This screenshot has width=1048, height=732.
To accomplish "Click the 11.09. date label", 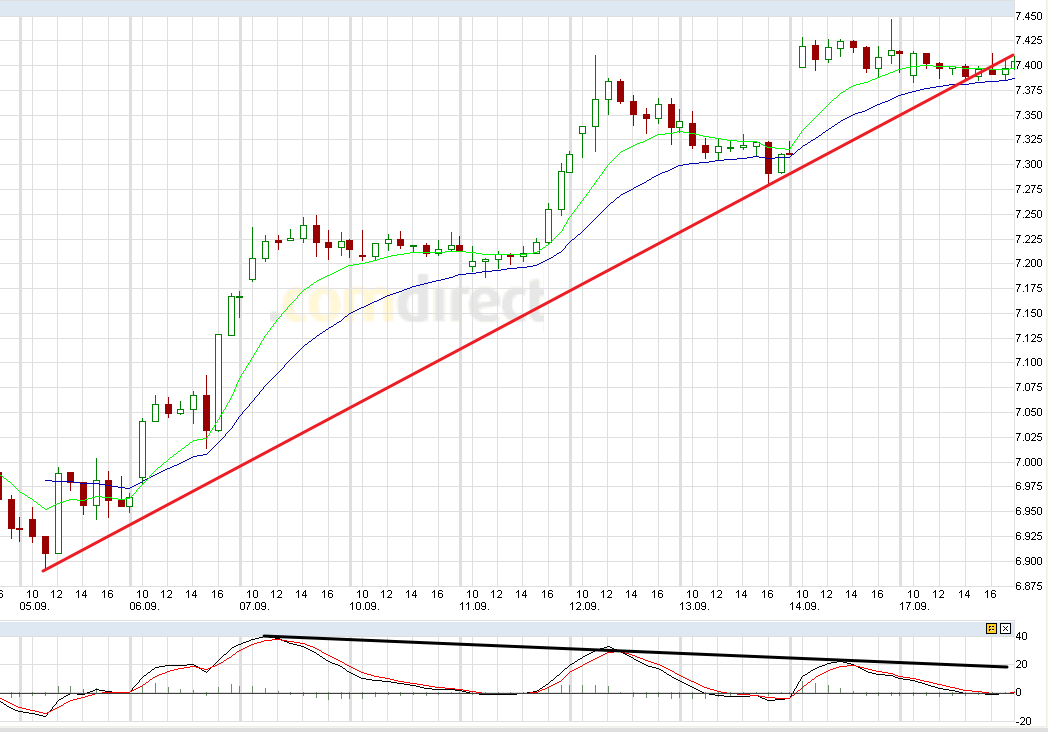I will click(x=474, y=606).
